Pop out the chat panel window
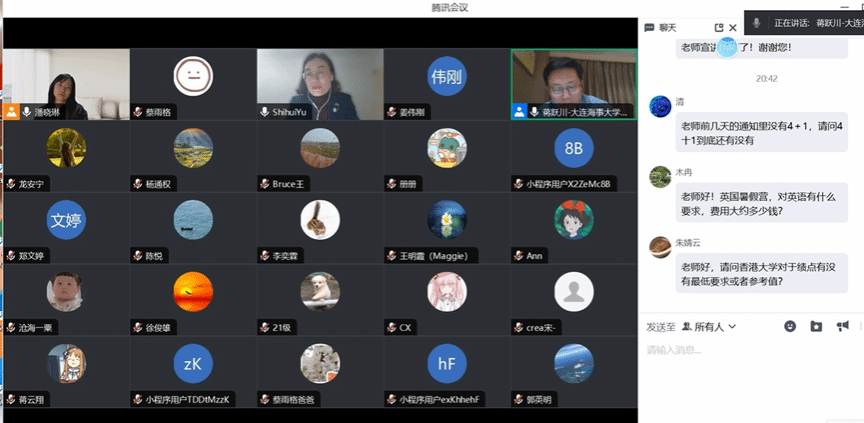Image resolution: width=864 pixels, height=423 pixels. [719, 28]
